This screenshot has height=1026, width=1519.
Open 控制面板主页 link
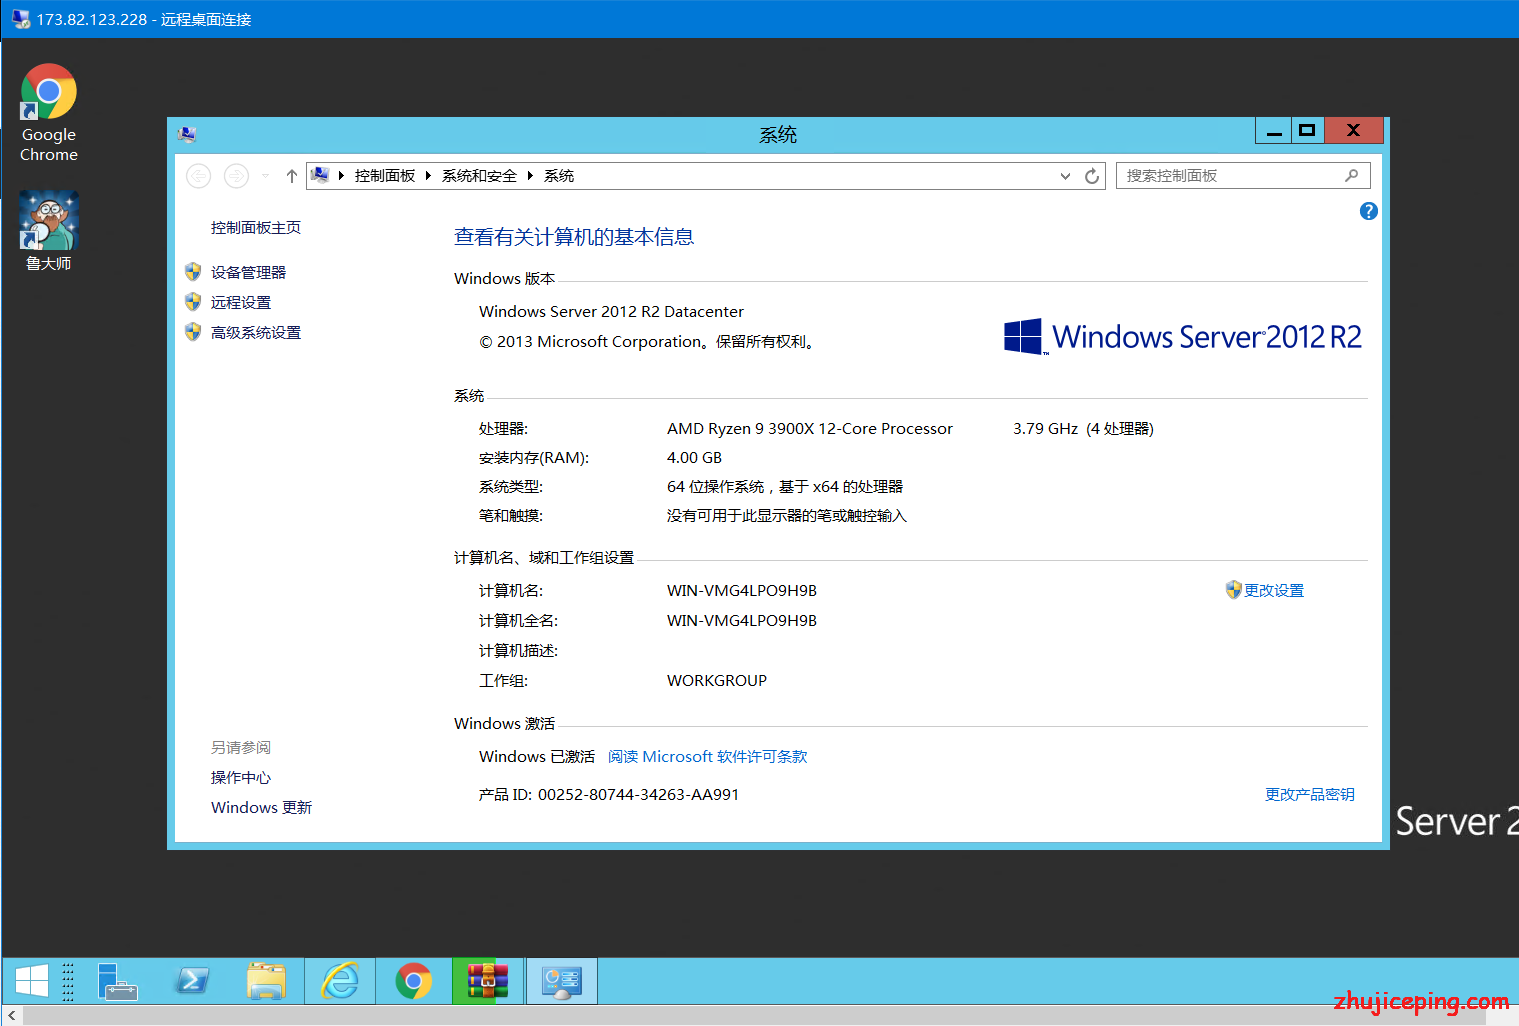point(256,228)
